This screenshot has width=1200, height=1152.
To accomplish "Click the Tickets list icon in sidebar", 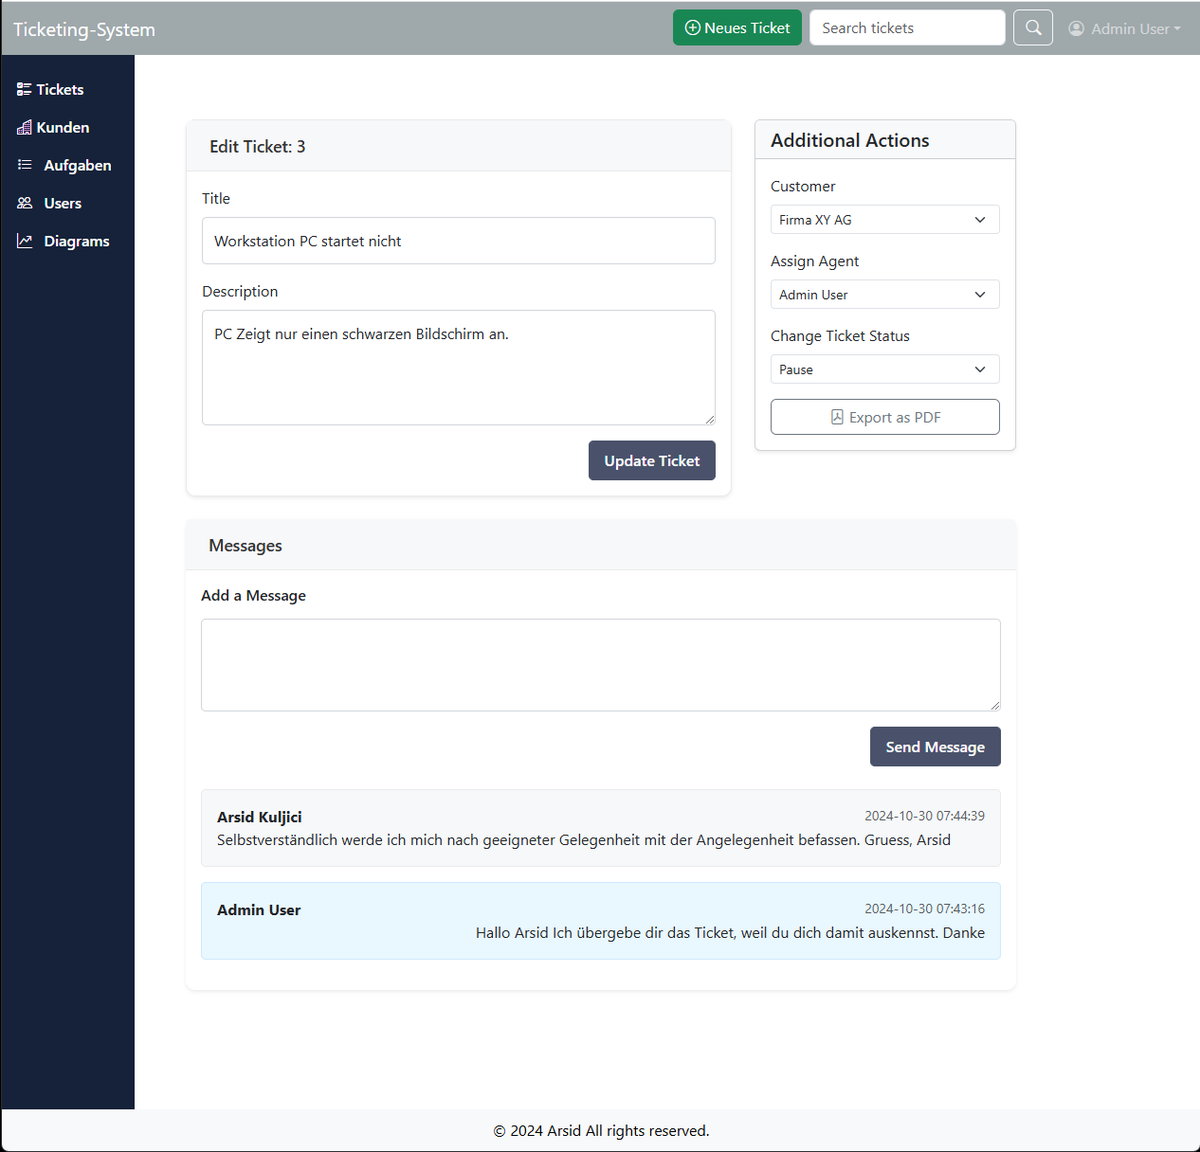I will [x=24, y=90].
